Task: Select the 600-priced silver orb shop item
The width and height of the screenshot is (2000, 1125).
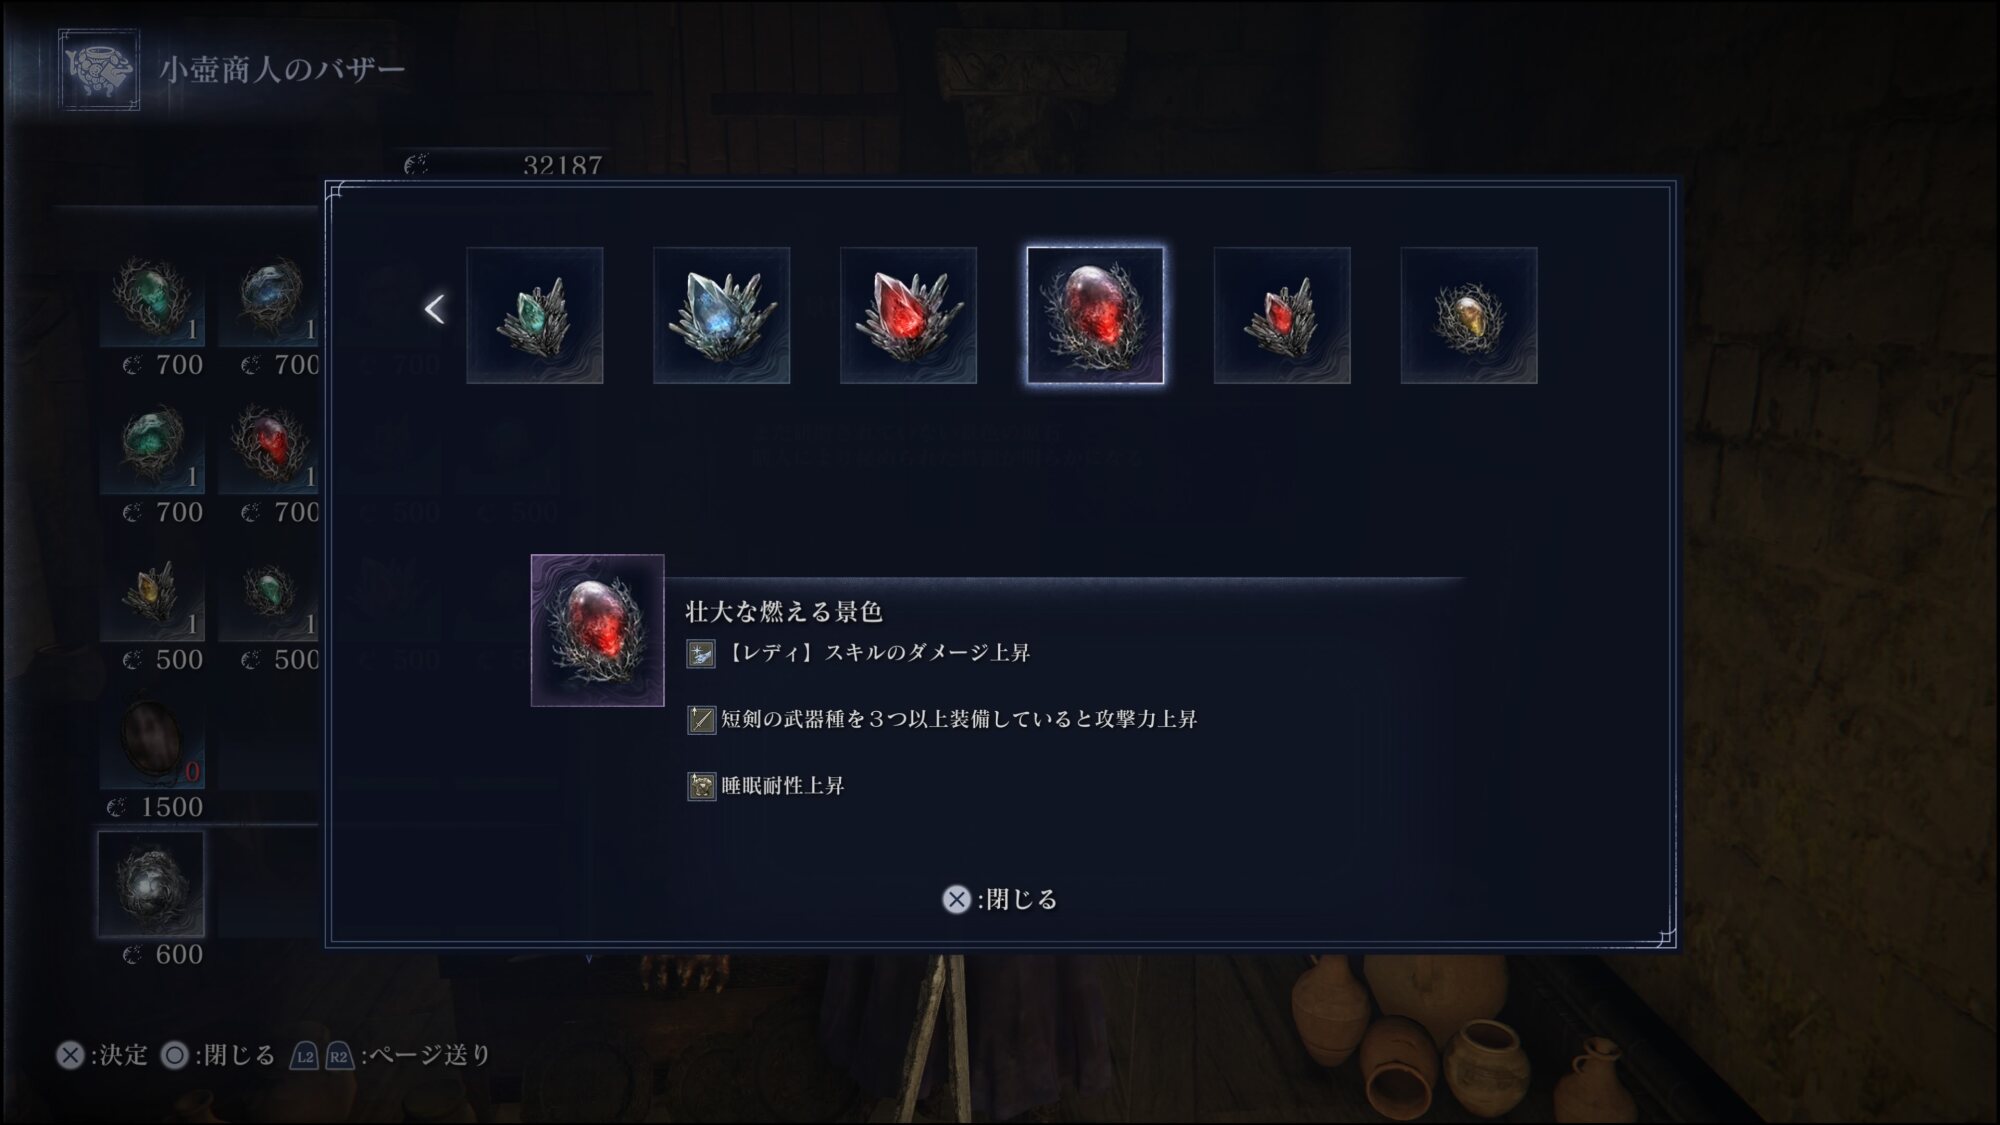Action: (151, 884)
